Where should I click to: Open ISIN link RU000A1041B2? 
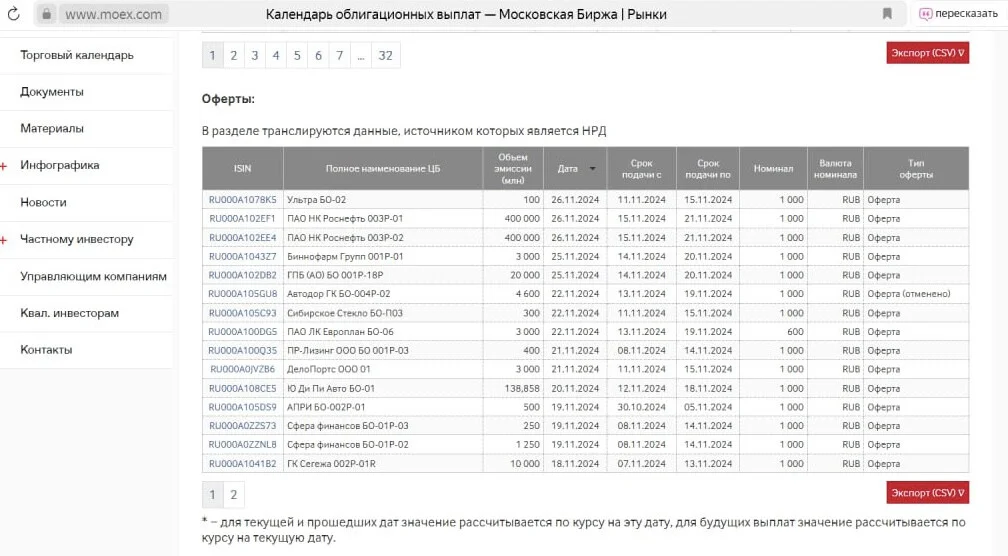[242, 463]
